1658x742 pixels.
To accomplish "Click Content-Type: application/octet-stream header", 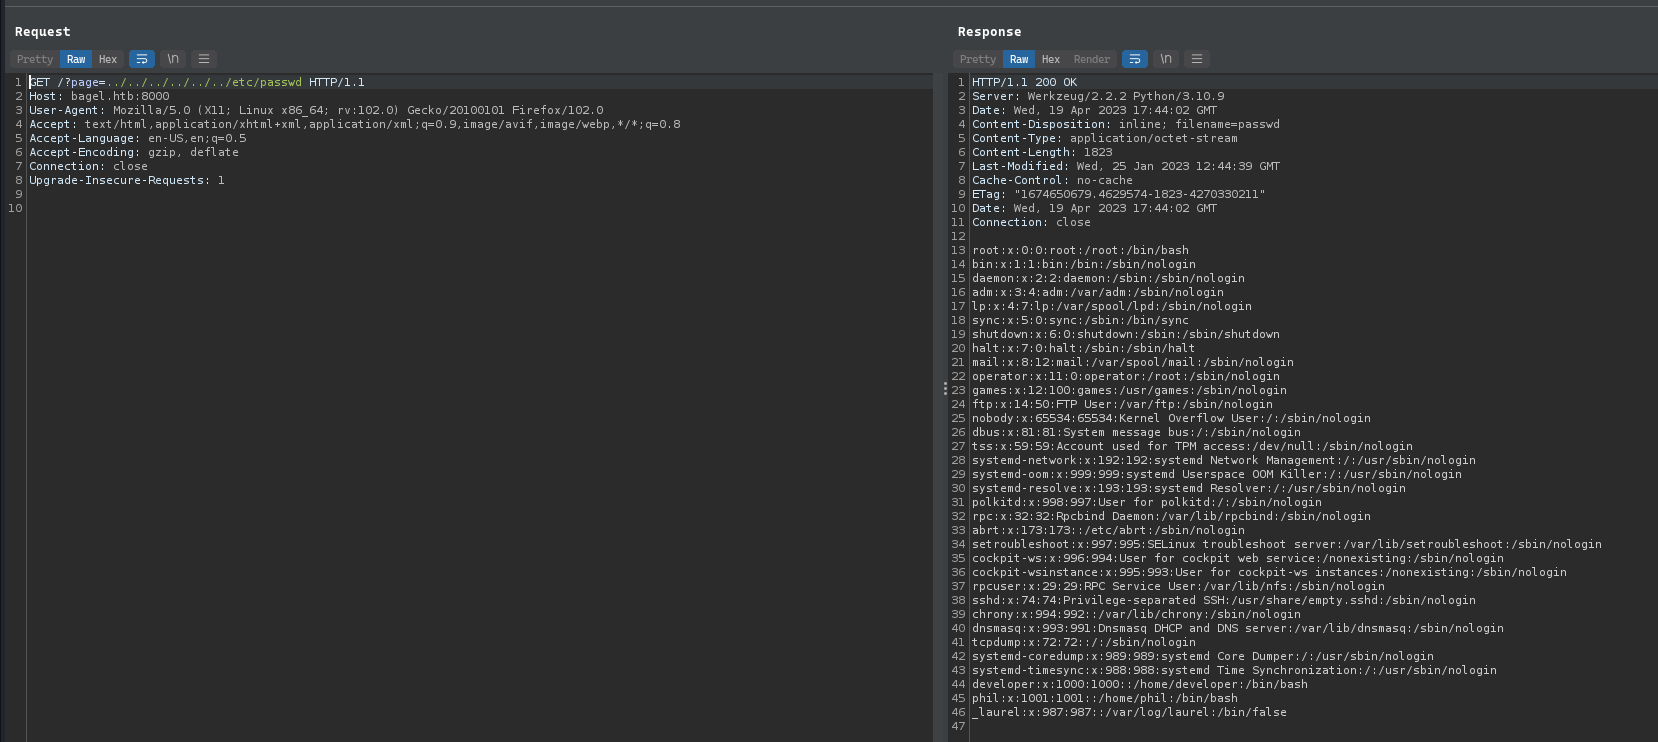I will [x=1105, y=138].
